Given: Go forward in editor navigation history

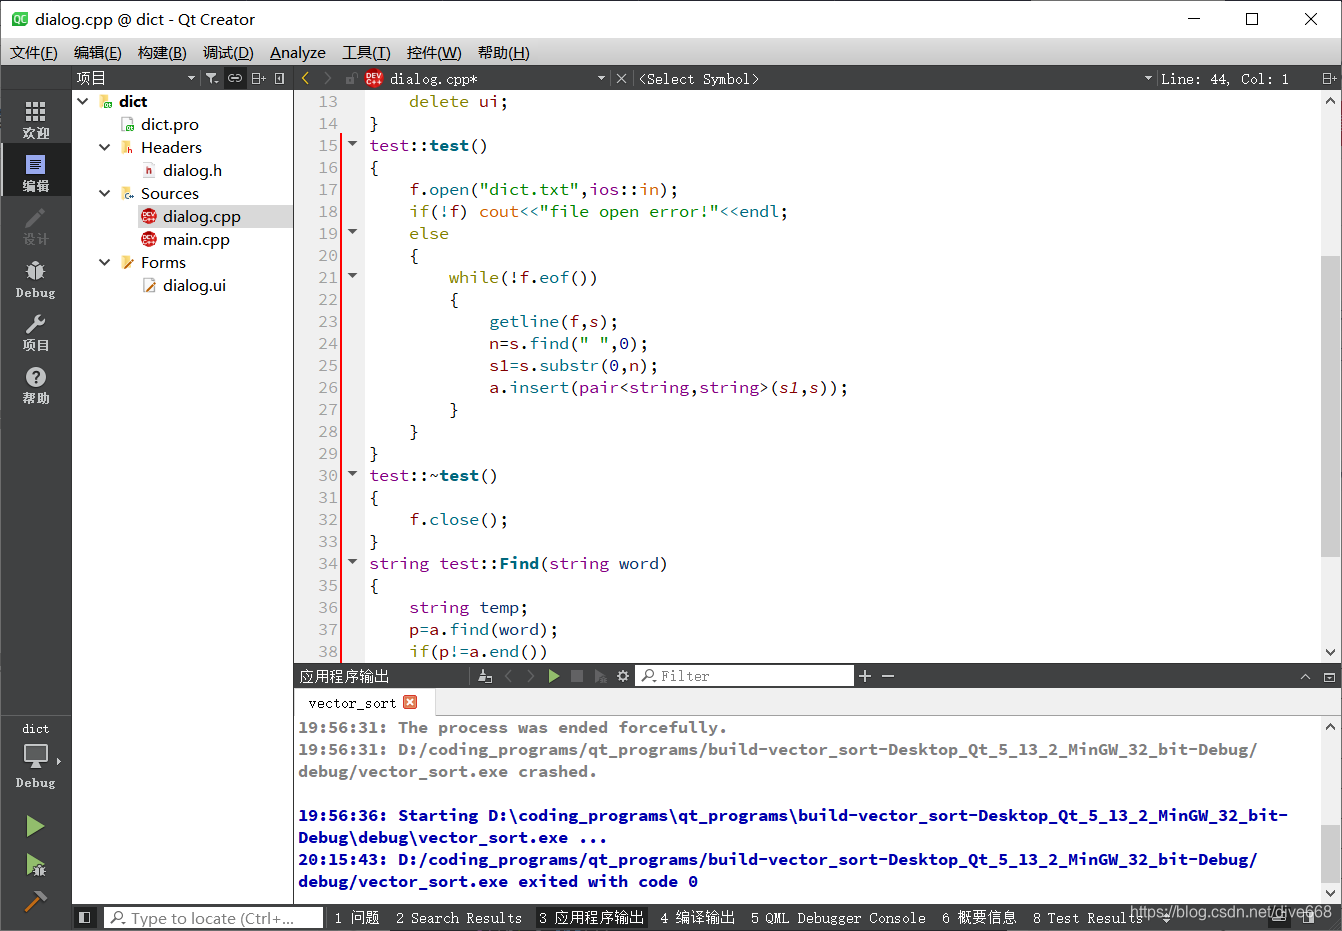Looking at the screenshot, I should 327,78.
